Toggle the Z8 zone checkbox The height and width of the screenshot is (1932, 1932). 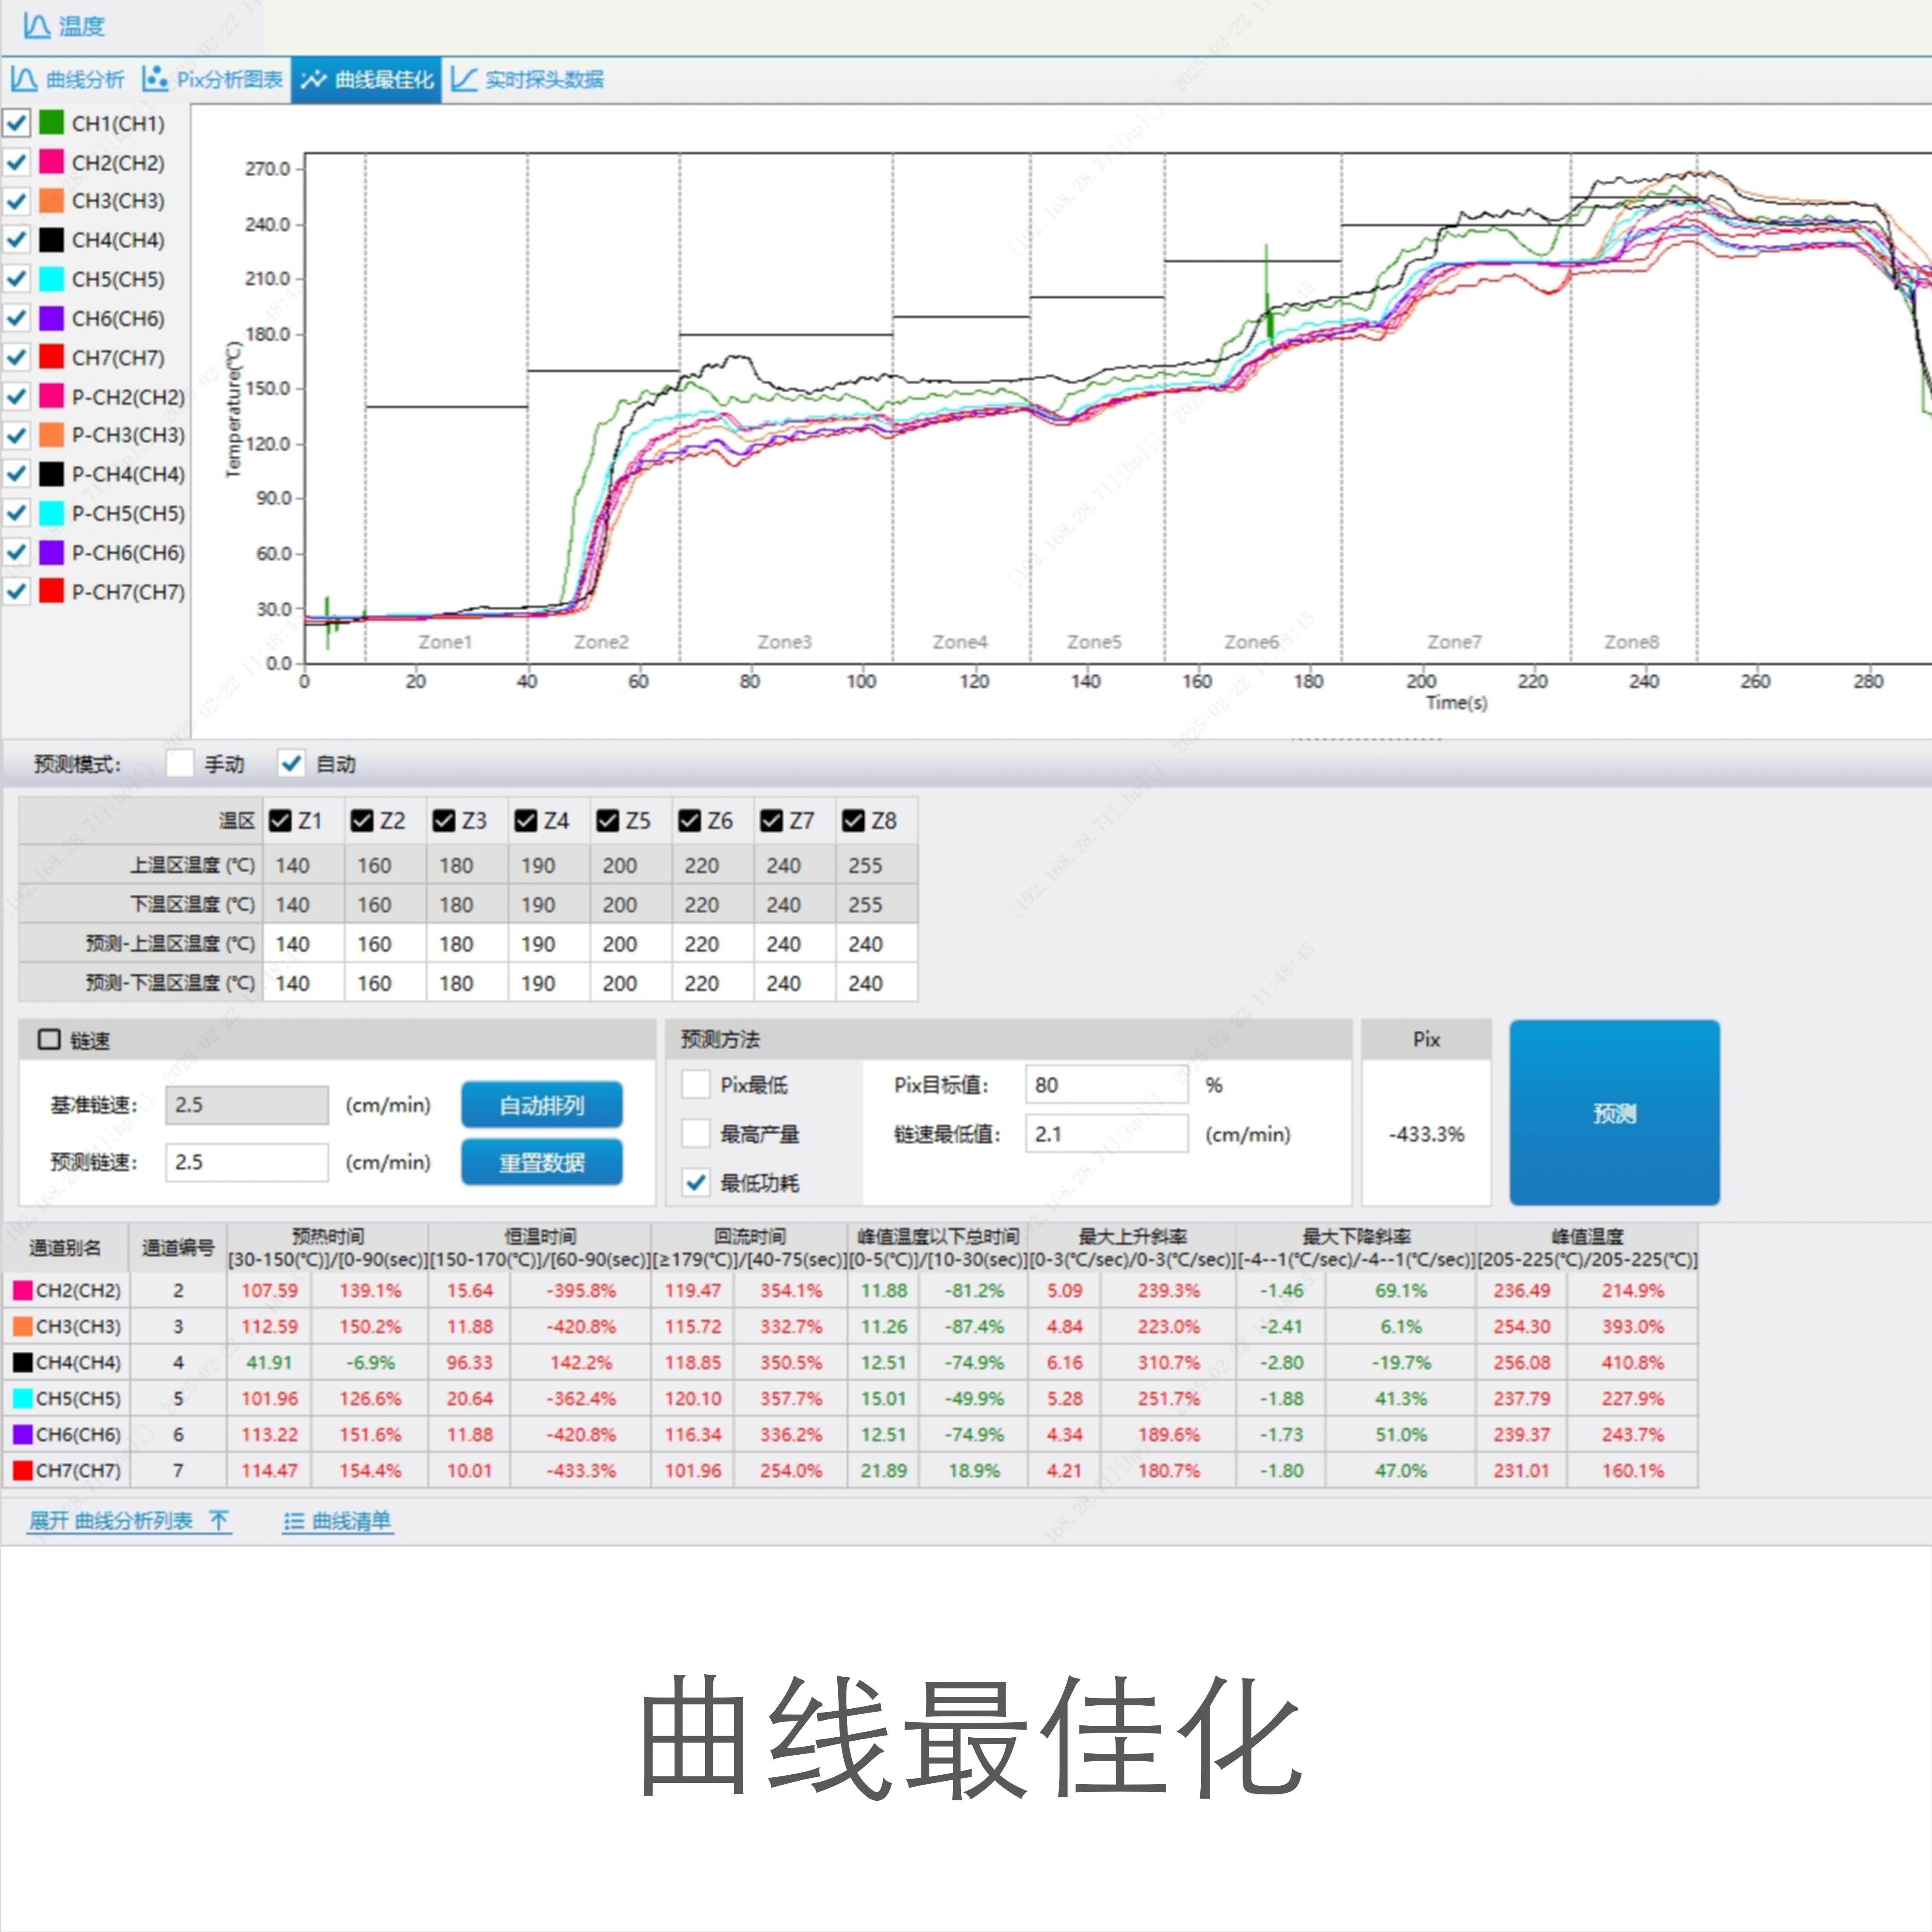[853, 821]
